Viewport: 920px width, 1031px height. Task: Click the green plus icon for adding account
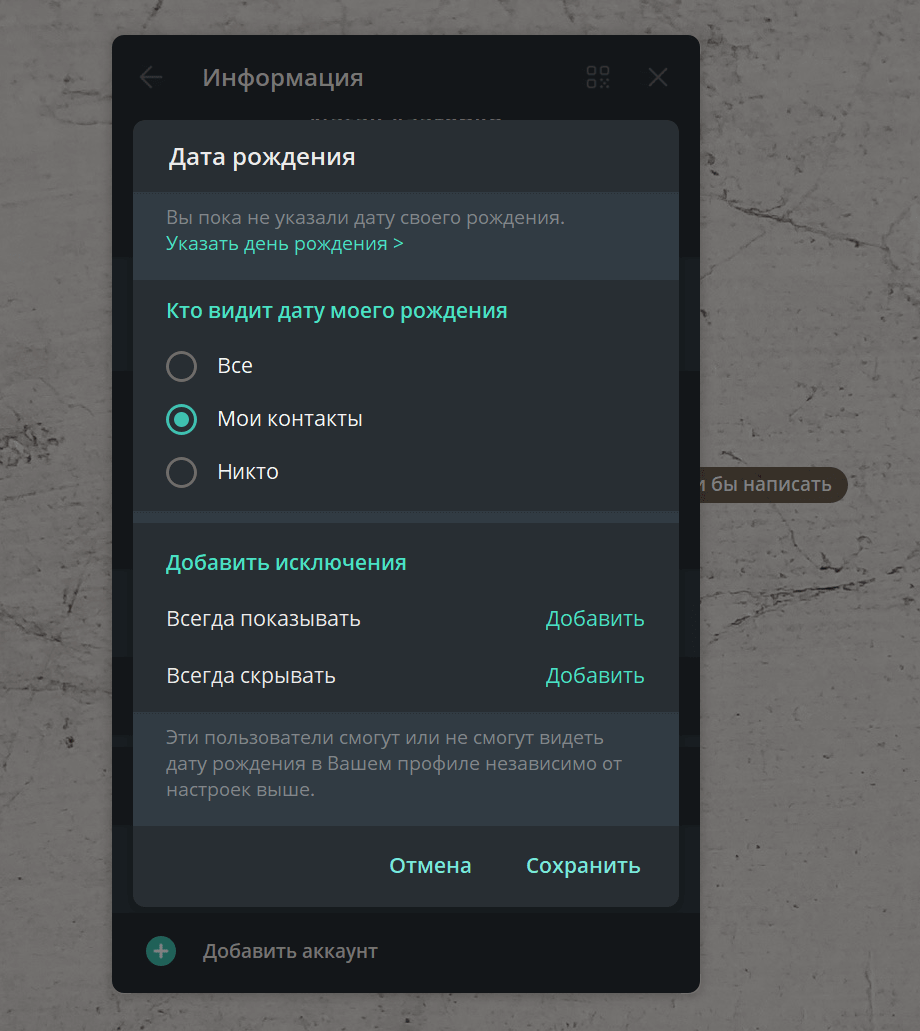click(161, 951)
